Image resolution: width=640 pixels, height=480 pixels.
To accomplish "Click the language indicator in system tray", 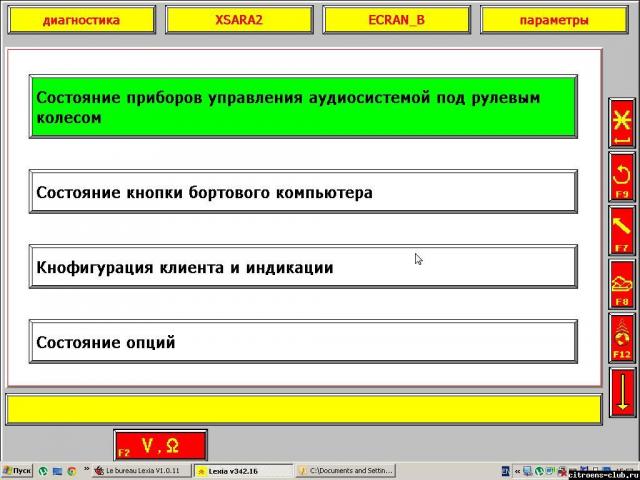I will (x=506, y=471).
